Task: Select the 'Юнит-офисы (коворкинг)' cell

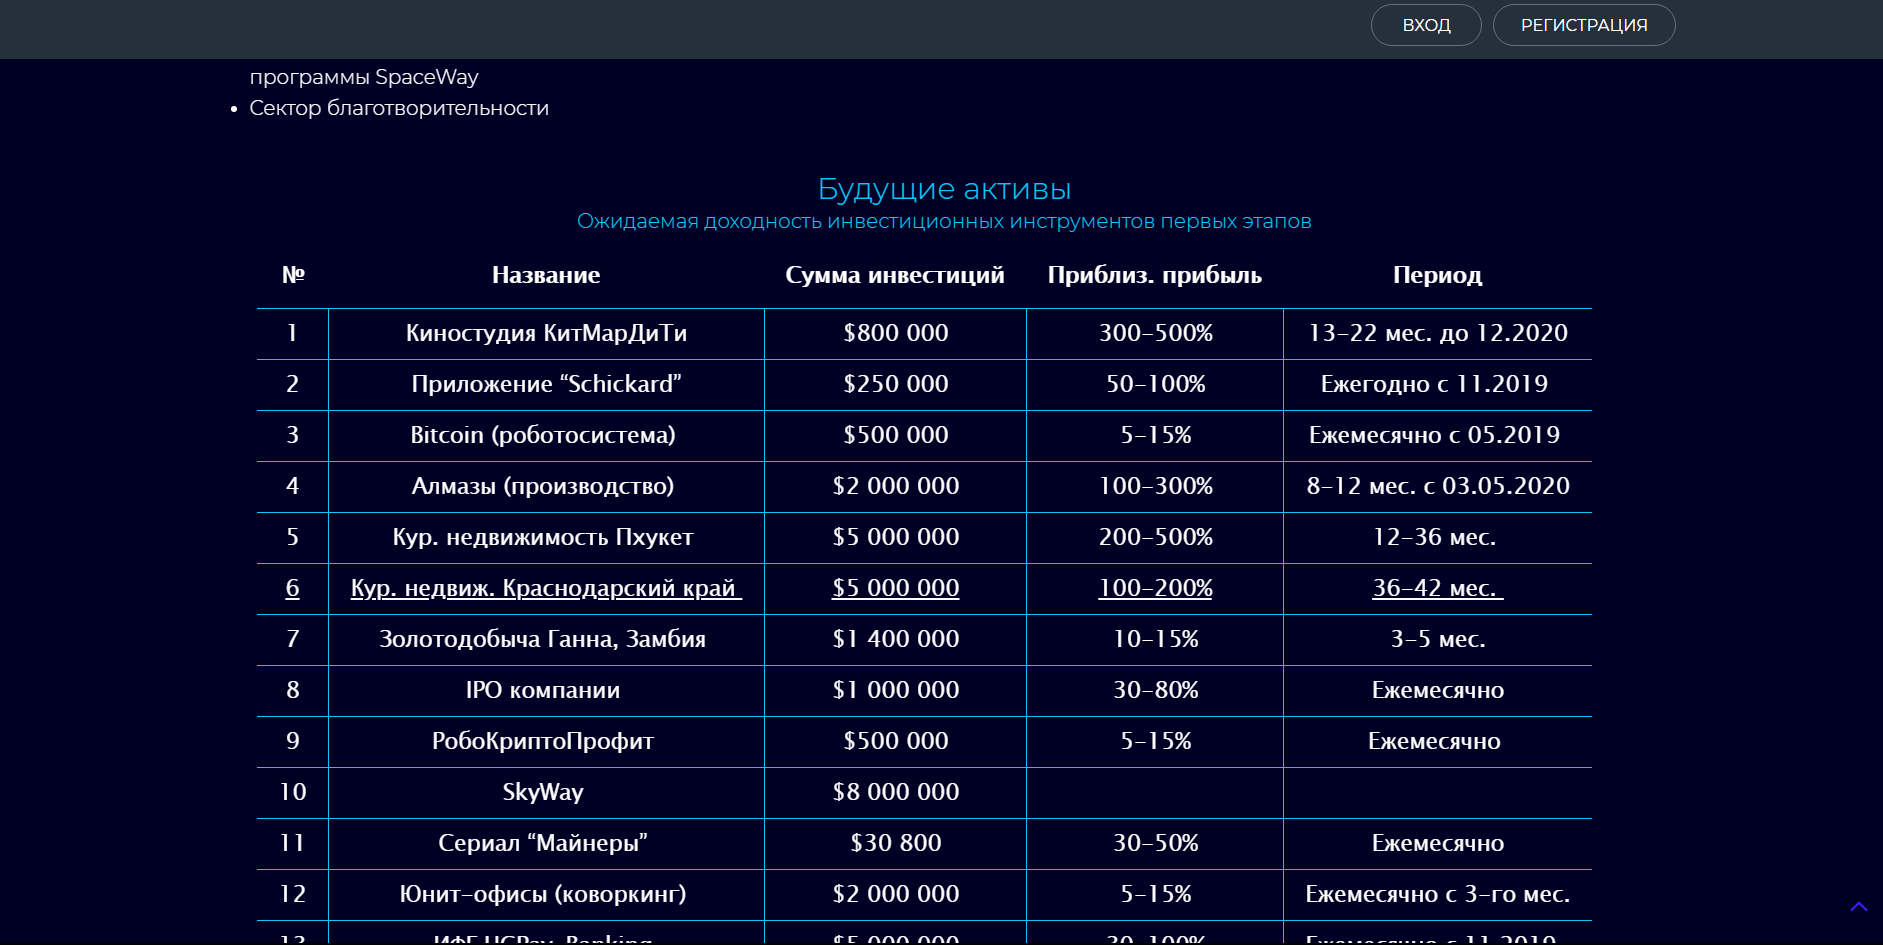Action: (x=546, y=895)
